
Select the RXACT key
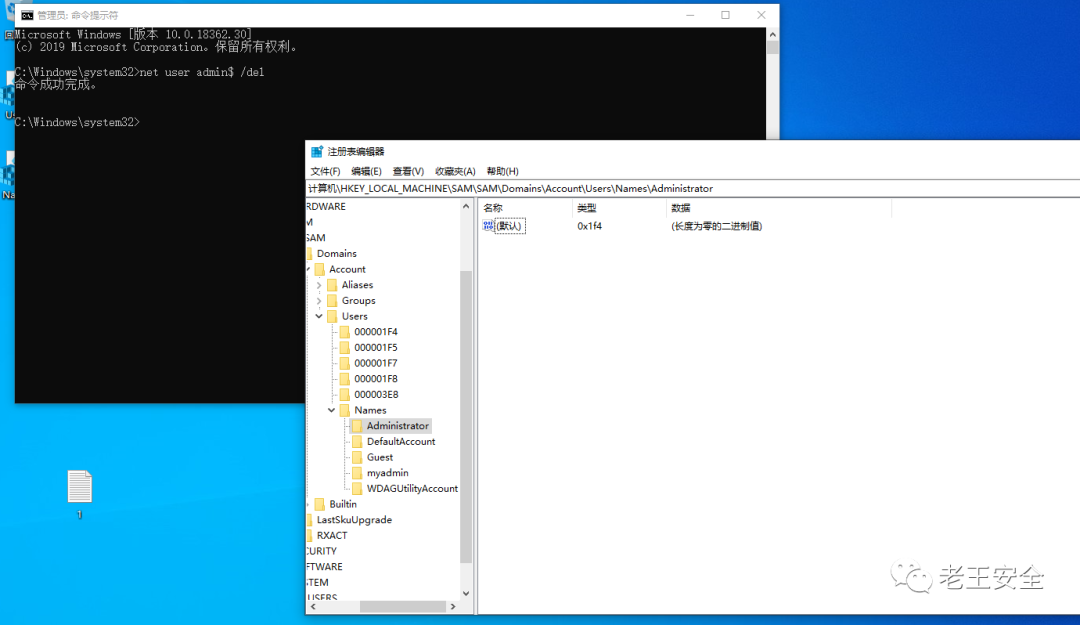coord(332,535)
